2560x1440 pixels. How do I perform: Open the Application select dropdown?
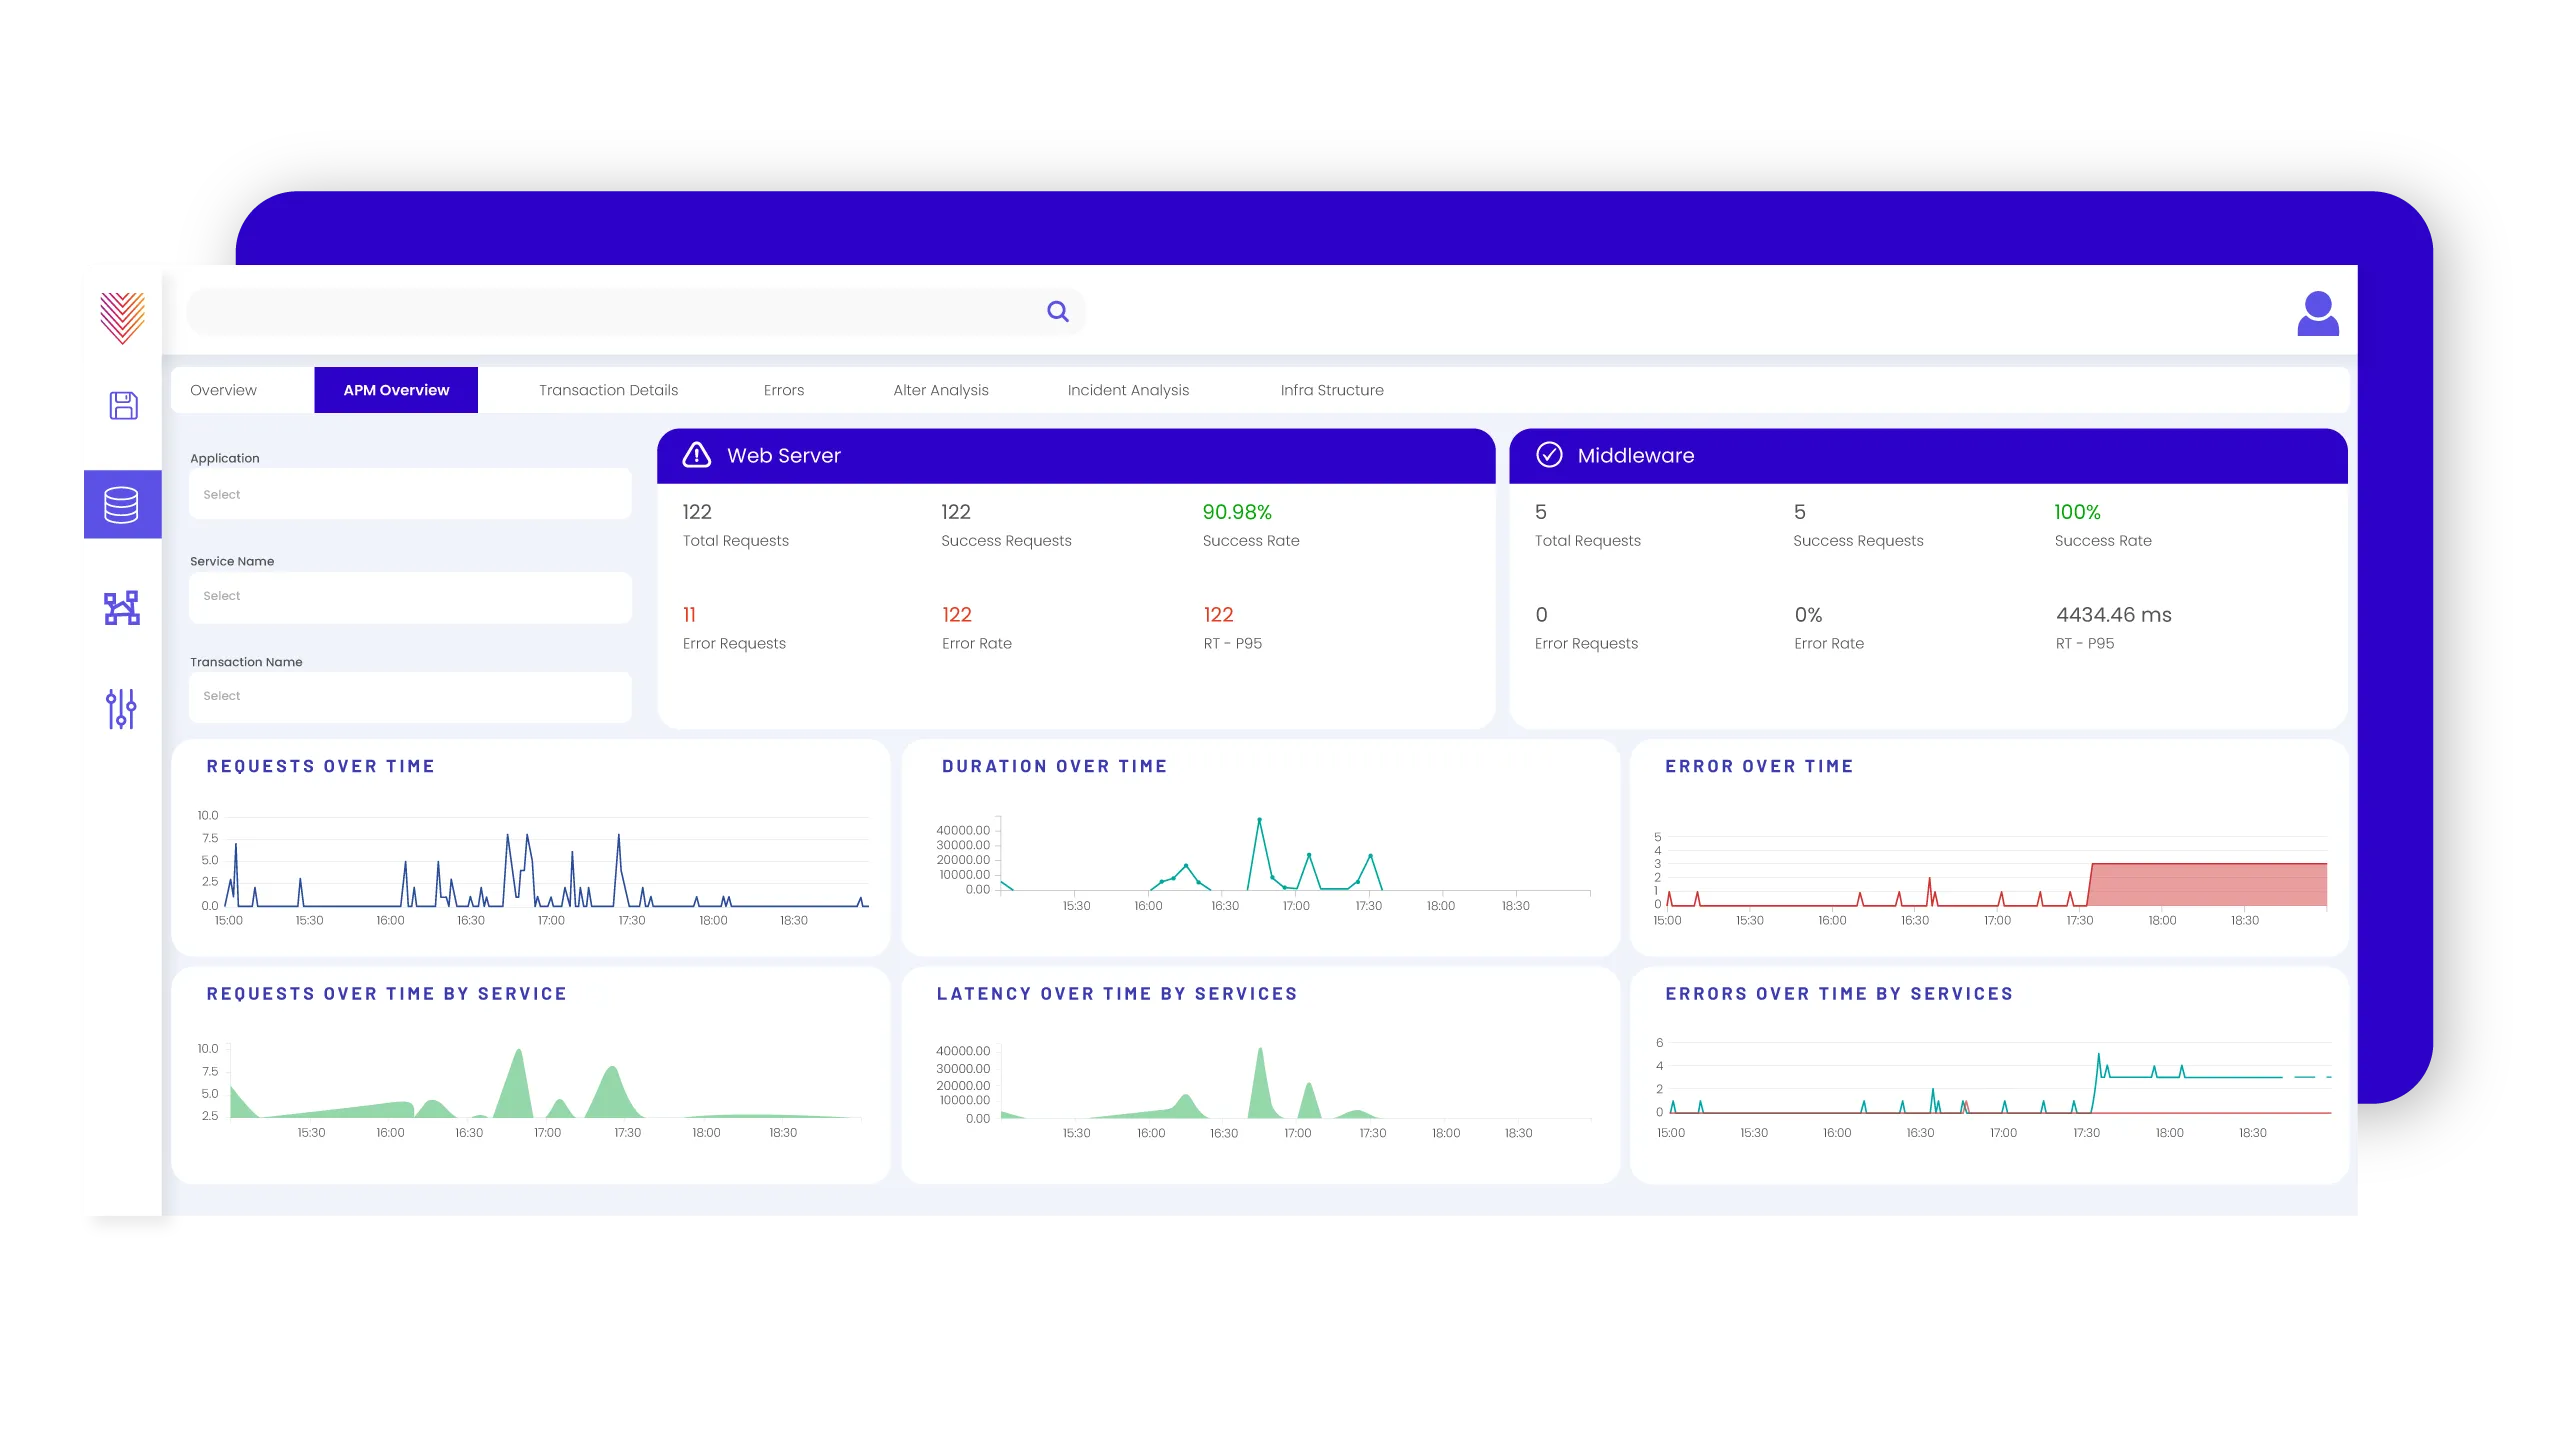click(410, 494)
